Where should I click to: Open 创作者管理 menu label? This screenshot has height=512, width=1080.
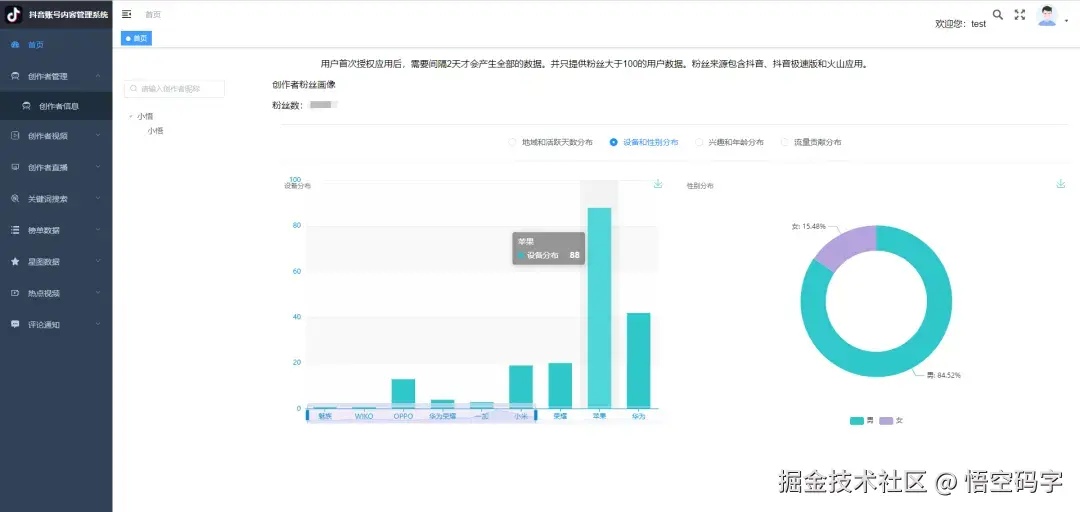[x=48, y=76]
